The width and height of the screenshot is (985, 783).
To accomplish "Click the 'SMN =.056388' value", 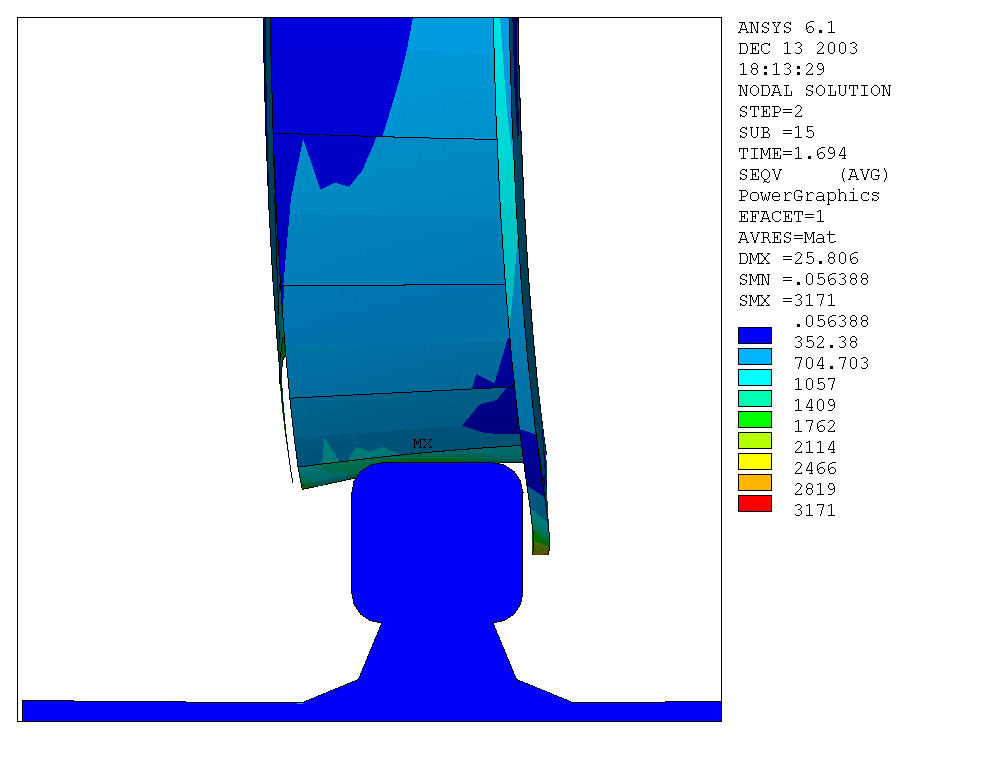I will point(803,279).
